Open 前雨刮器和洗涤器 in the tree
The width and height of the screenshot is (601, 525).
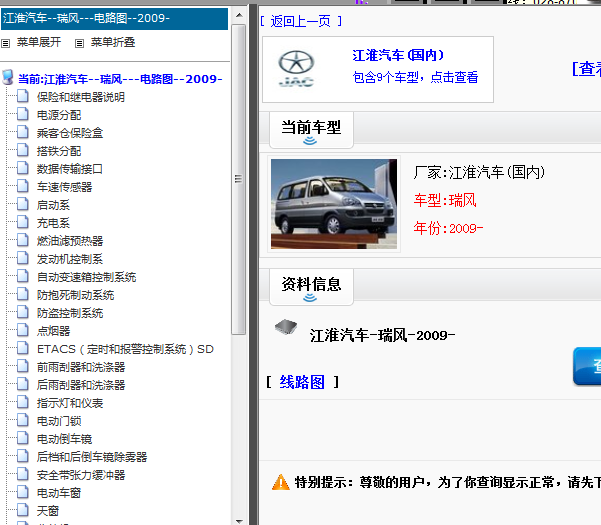coord(81,367)
